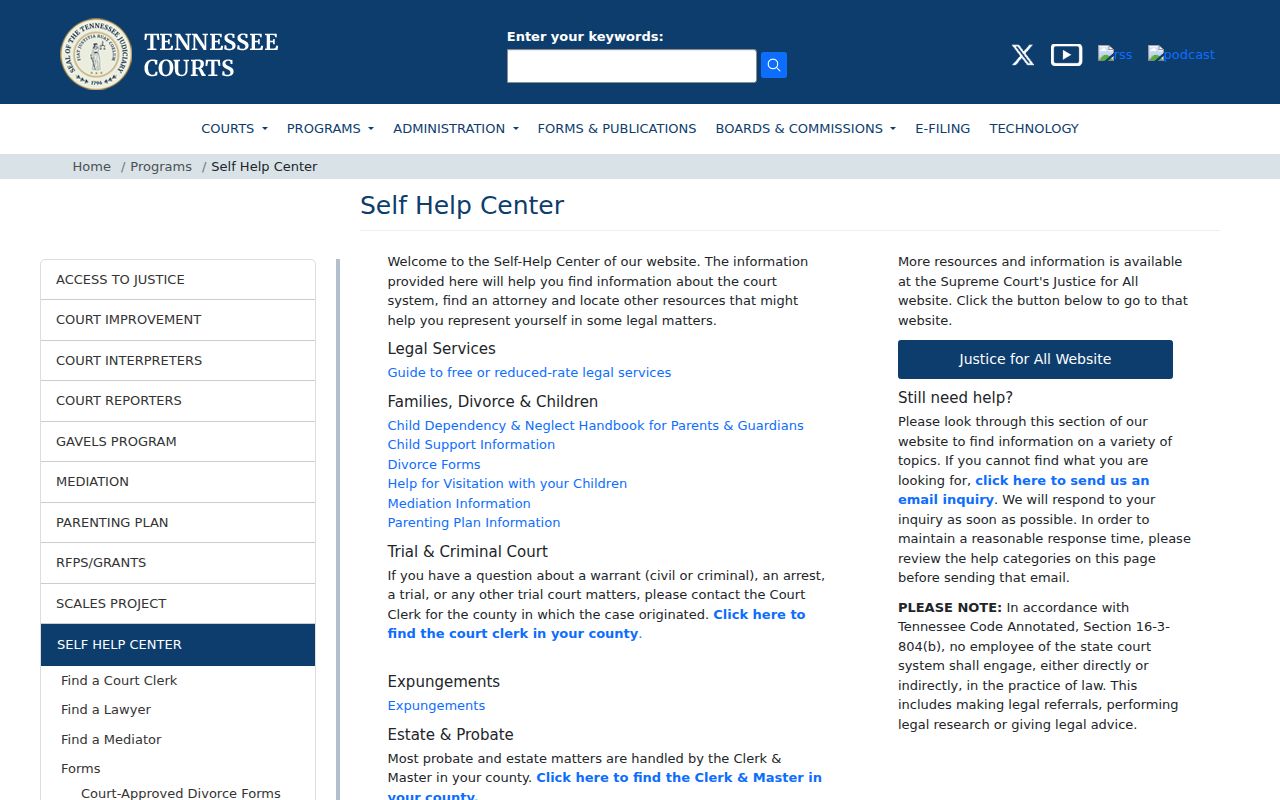Select SCALES Project in sidebar
This screenshot has width=1280, height=800.
point(178,603)
